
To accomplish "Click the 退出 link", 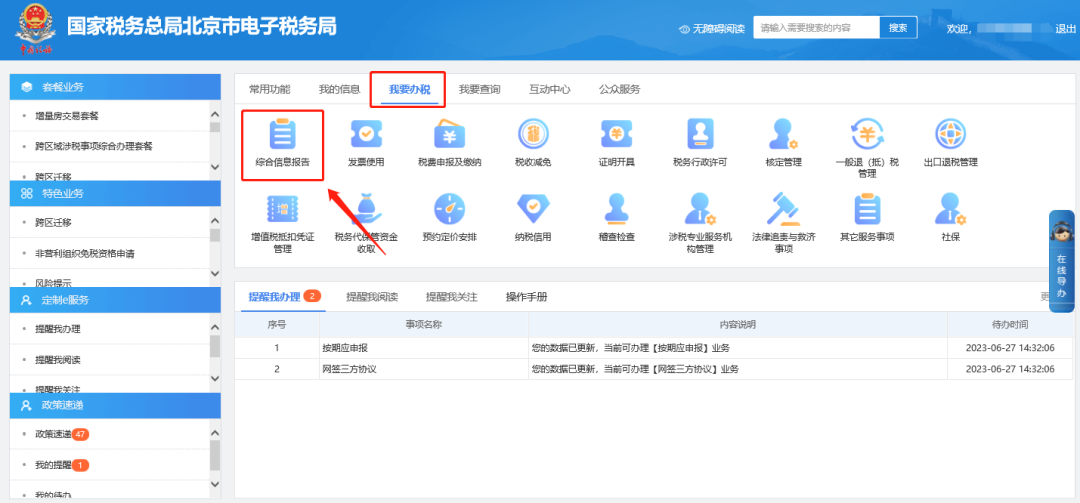I will tap(1066, 29).
